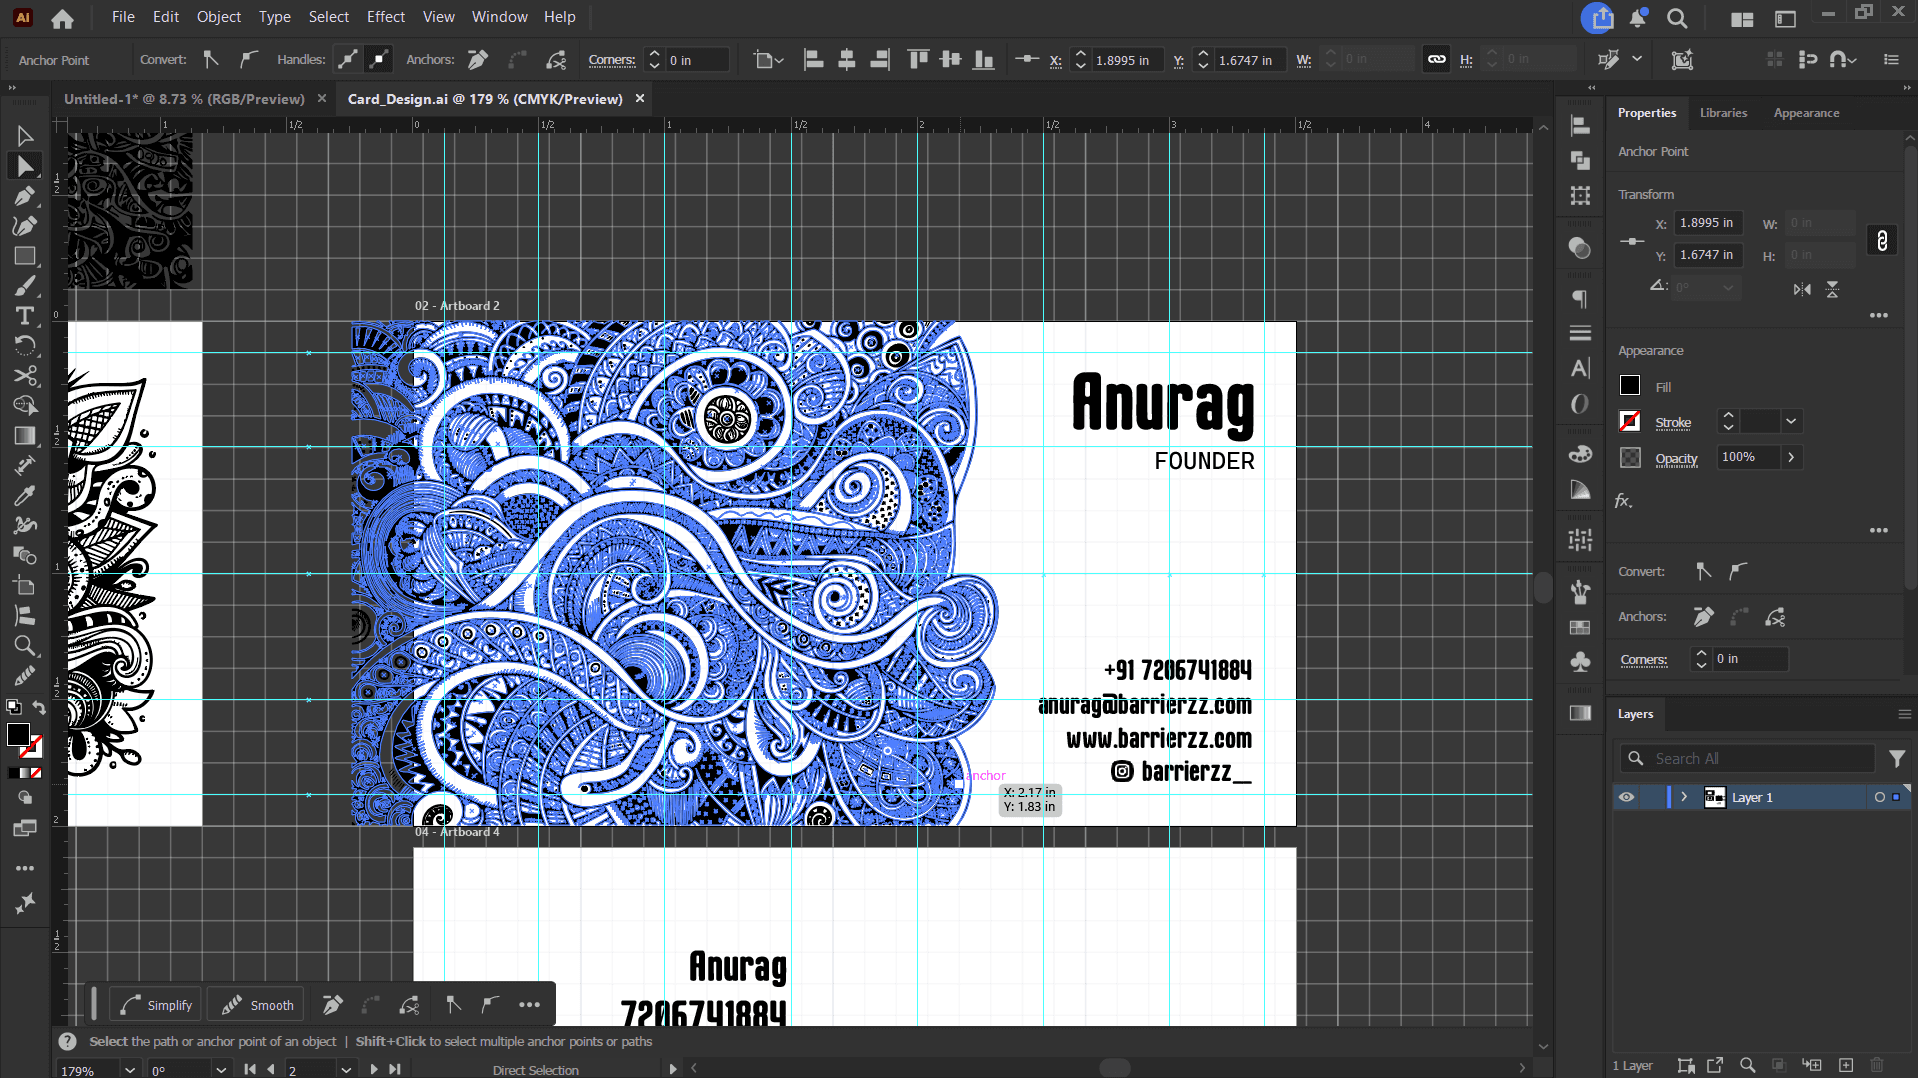This screenshot has width=1918, height=1078.
Task: Expand Layer 1 contents
Action: 1684,797
